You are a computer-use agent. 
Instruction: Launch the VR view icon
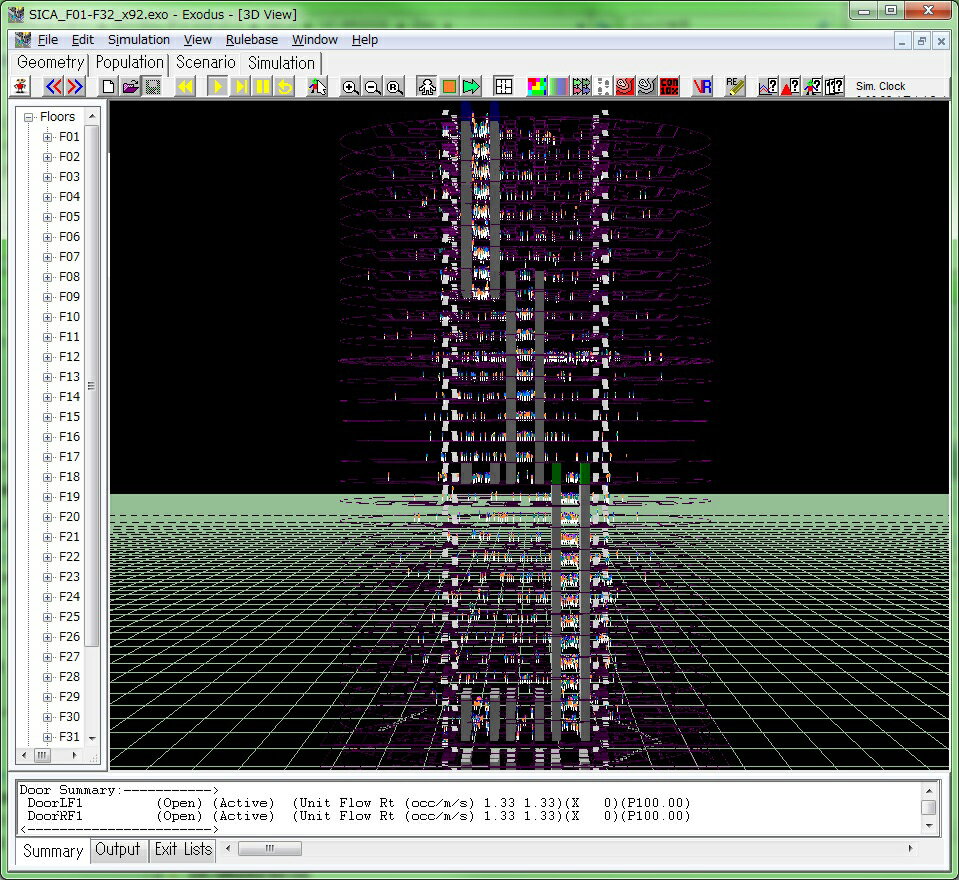click(702, 86)
